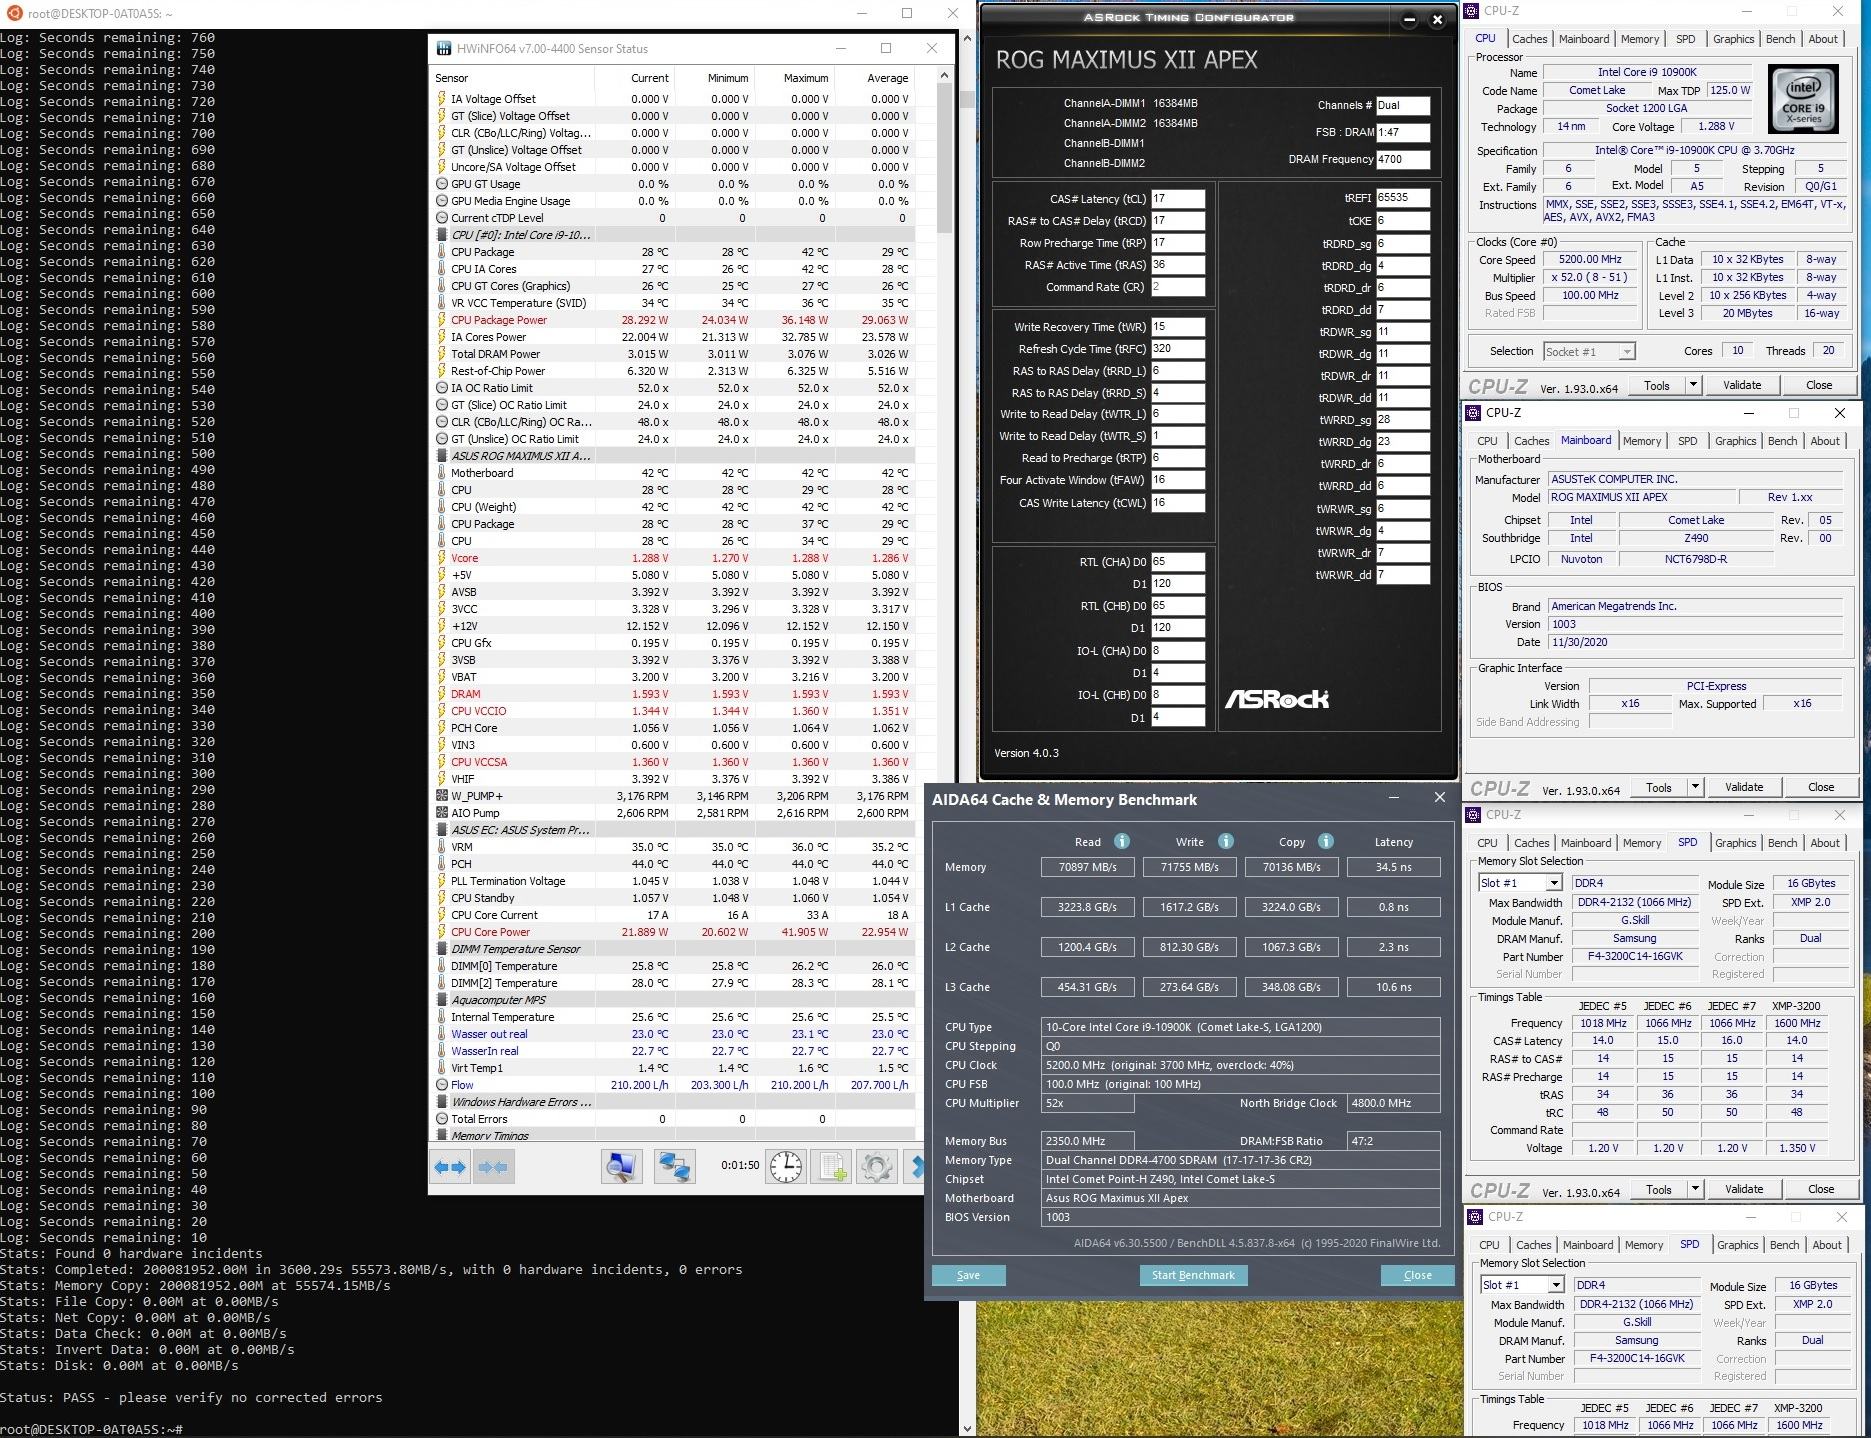The height and width of the screenshot is (1438, 1871).
Task: Click HWiNFO collapse-columns arrows icon
Action: tap(492, 1166)
